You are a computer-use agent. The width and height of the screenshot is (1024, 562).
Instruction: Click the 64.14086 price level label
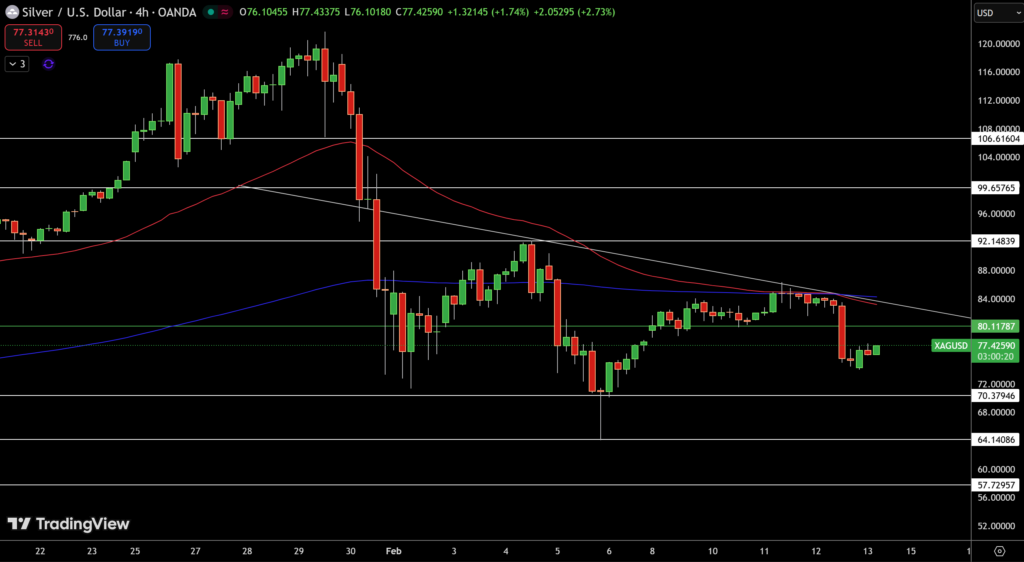(x=997, y=439)
